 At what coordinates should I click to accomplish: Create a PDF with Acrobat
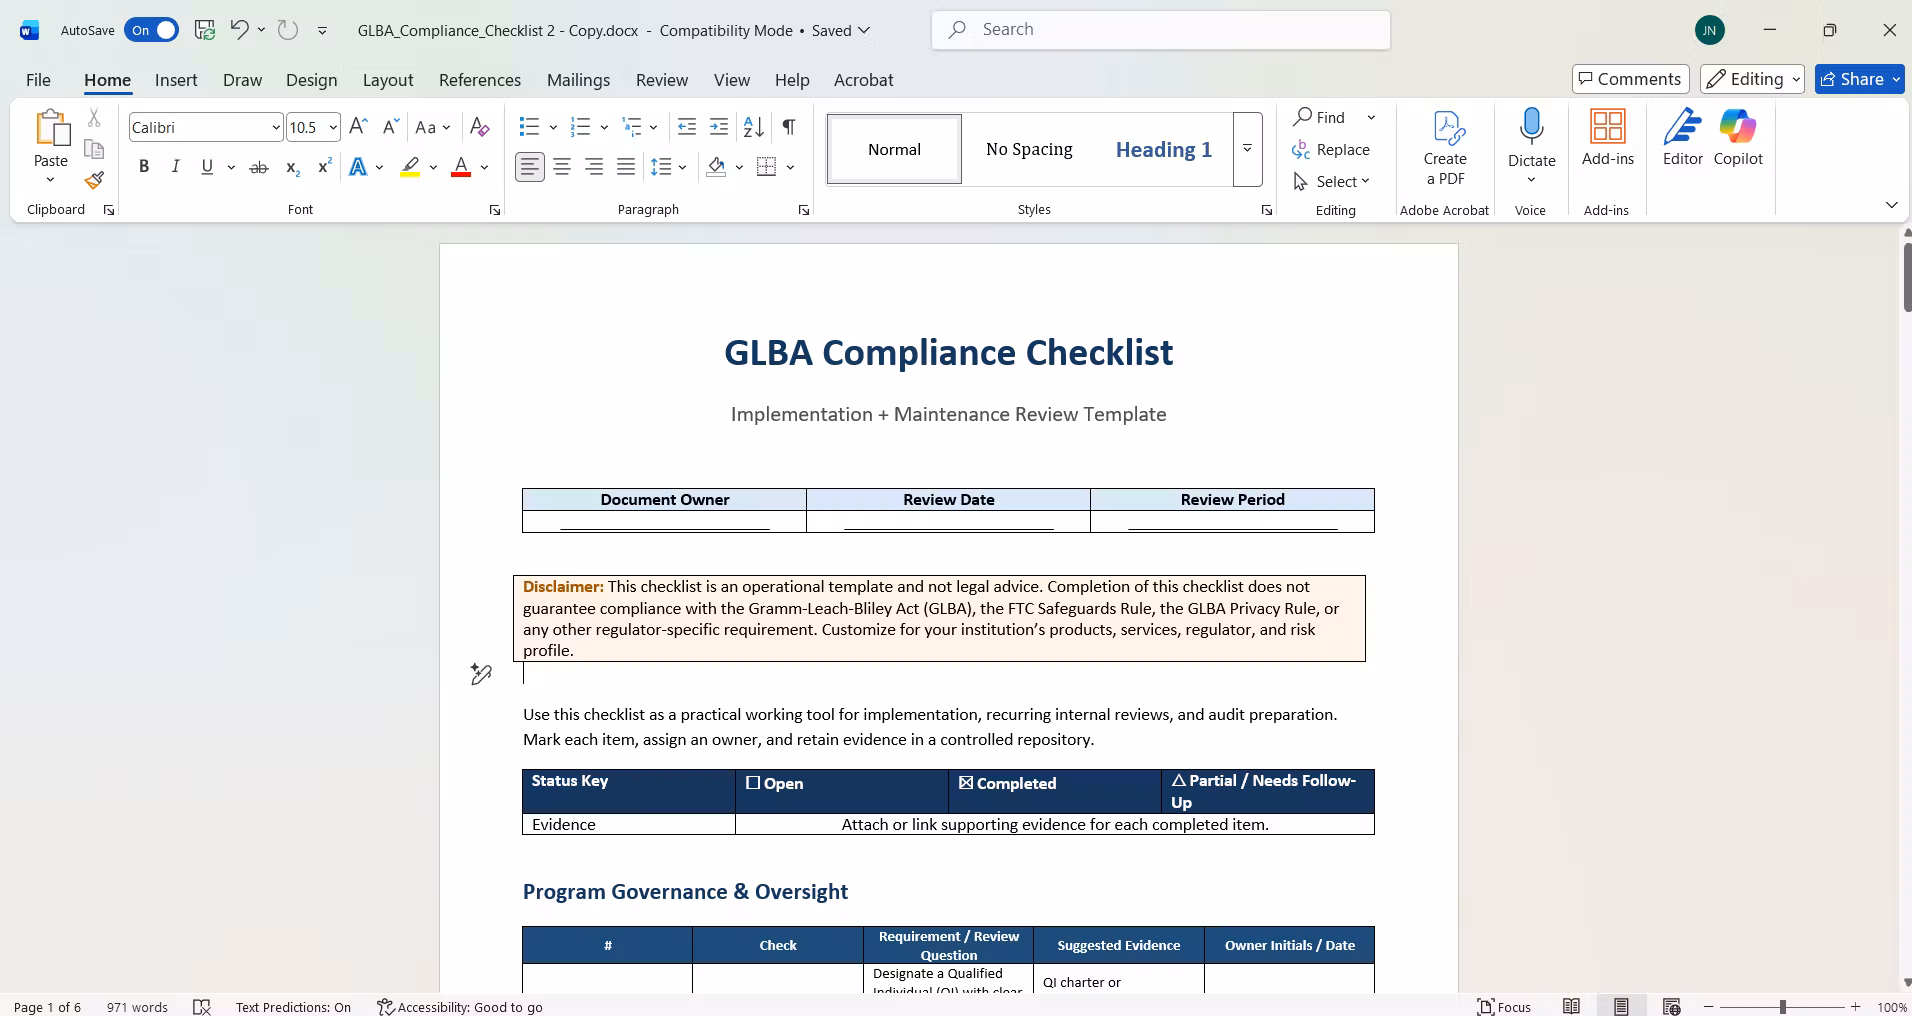[x=1445, y=148]
